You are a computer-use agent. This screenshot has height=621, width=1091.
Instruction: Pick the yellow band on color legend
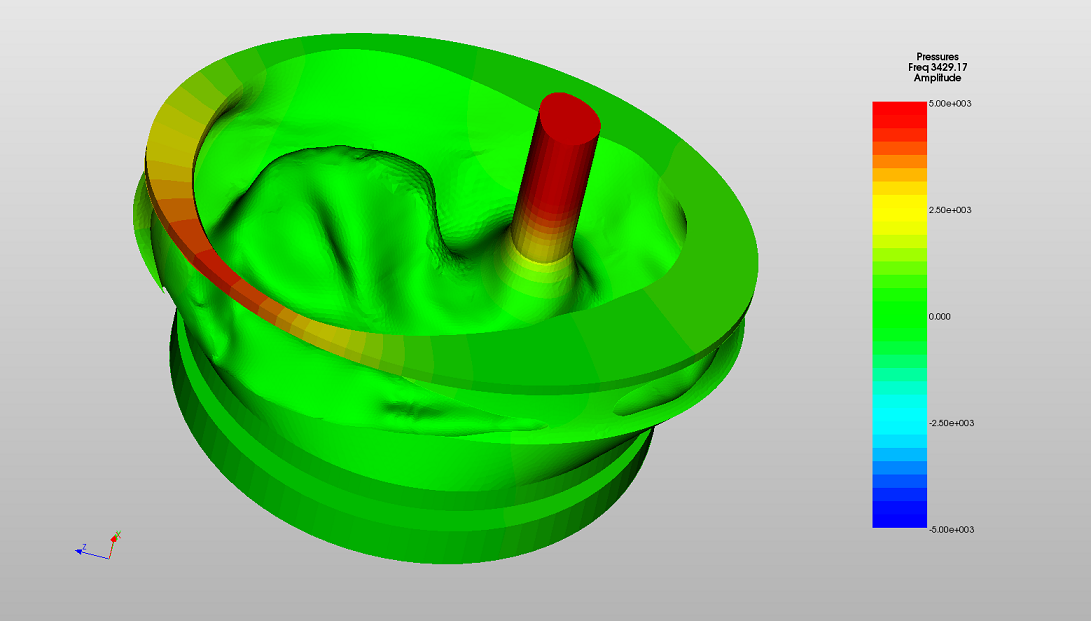pyautogui.click(x=900, y=207)
